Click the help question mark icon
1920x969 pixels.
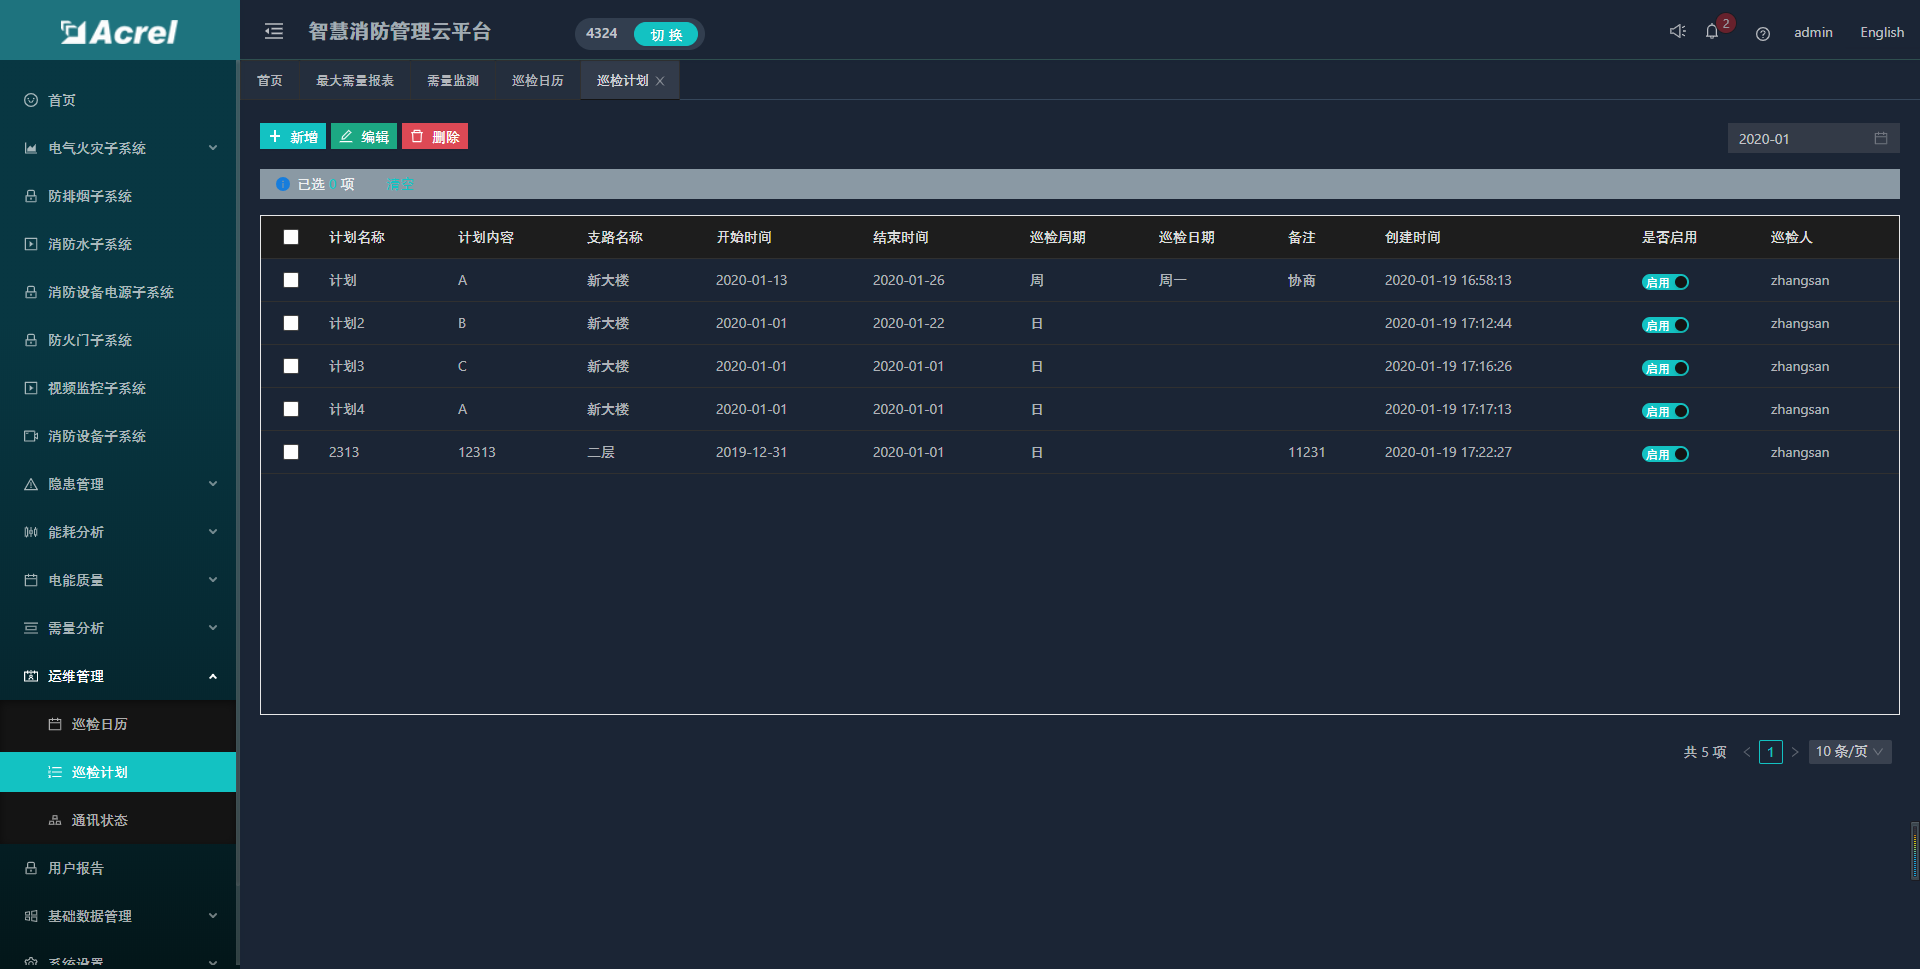(1762, 34)
